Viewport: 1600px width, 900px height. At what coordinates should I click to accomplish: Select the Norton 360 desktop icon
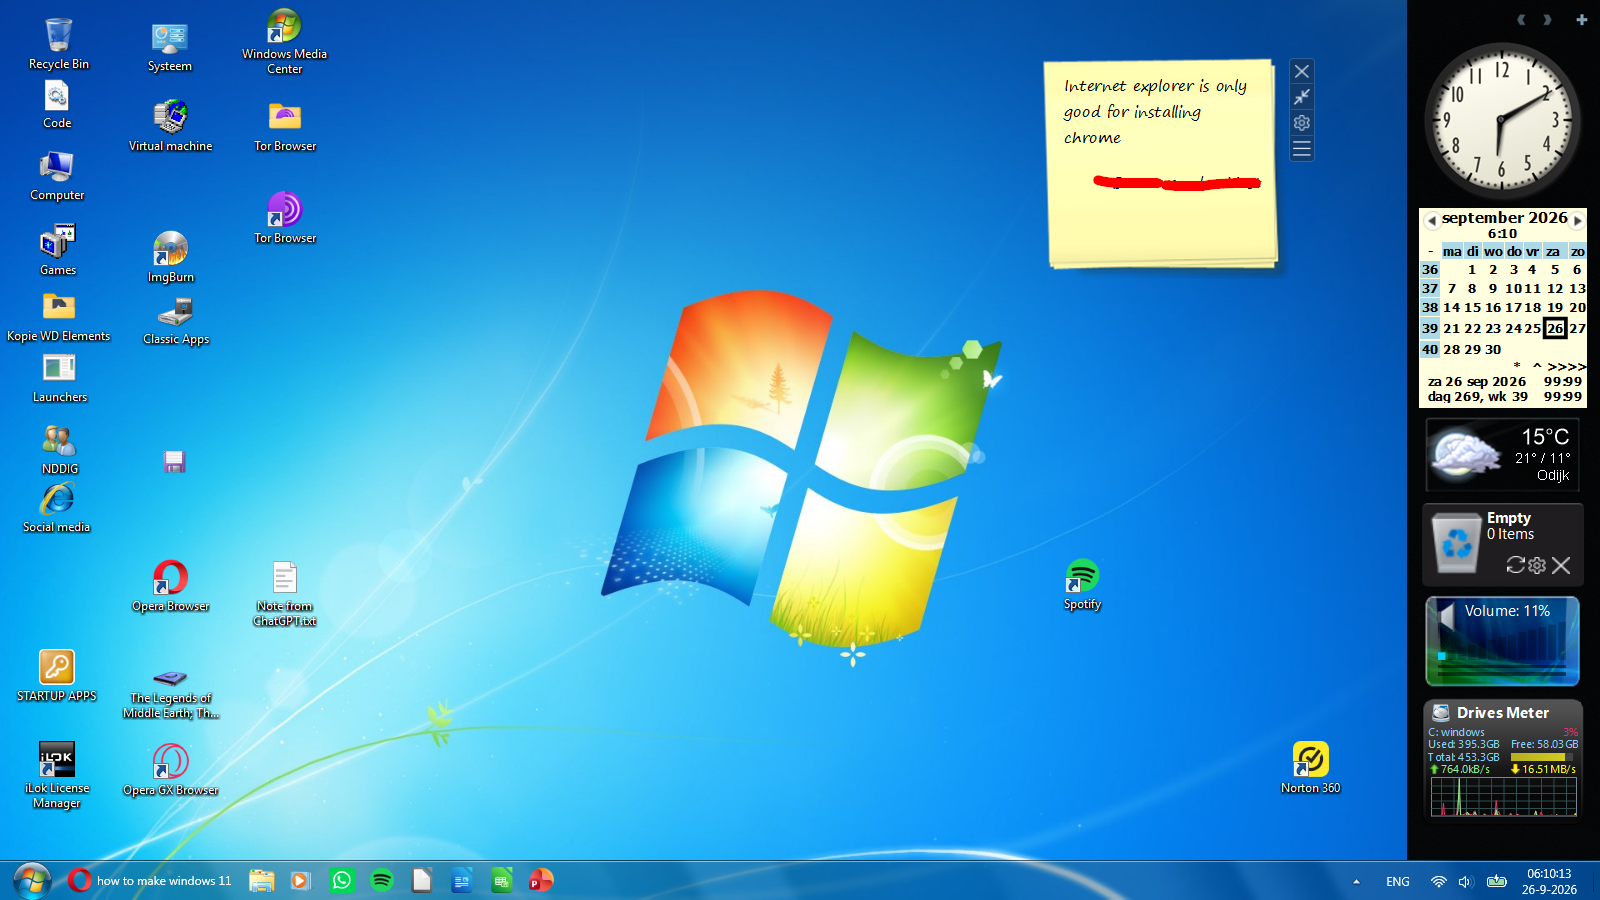pyautogui.click(x=1310, y=768)
